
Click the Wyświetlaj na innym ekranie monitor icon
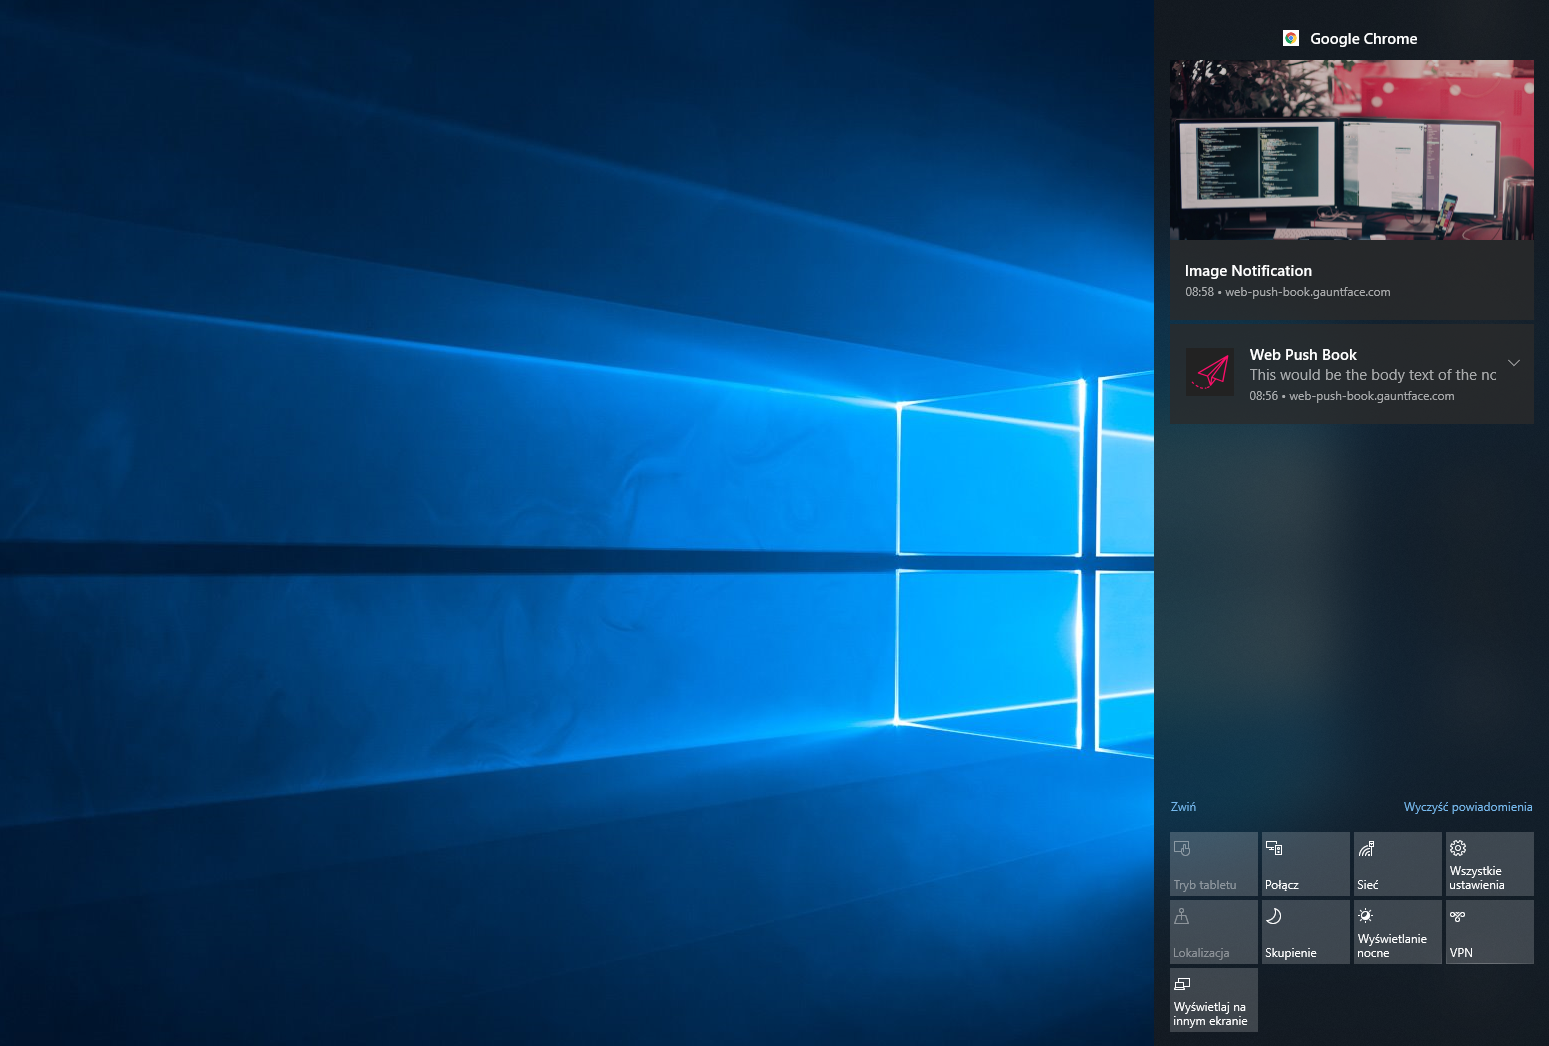pyautogui.click(x=1182, y=984)
